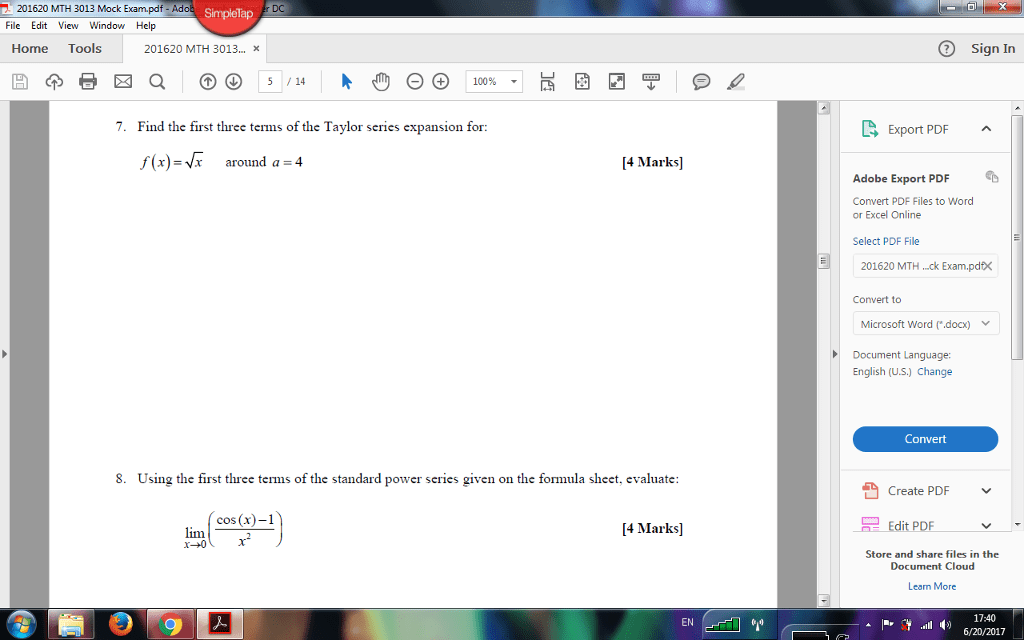Activate the Selection arrow tool

pos(347,82)
